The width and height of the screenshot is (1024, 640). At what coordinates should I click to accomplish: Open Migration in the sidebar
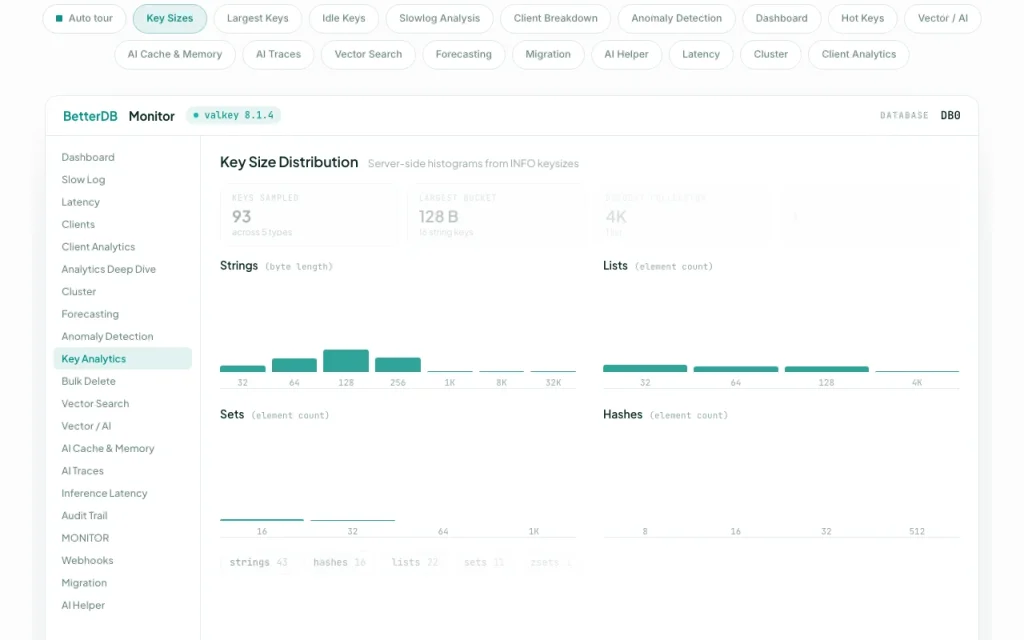tap(123, 583)
